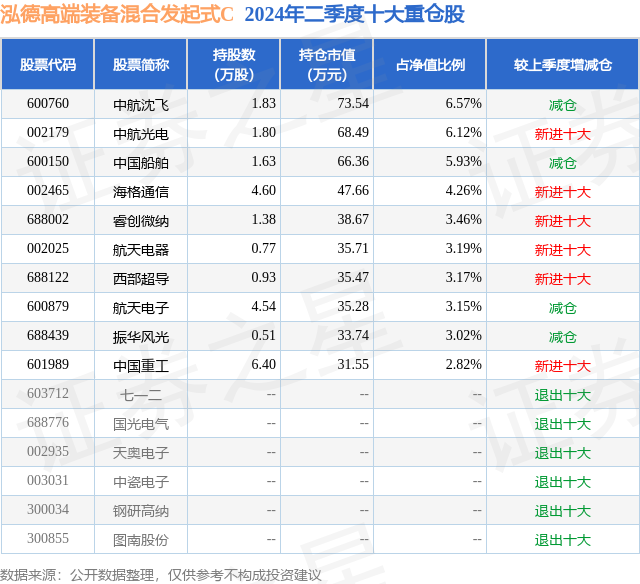
Task: Select stock name 中国船舶
Action: pyautogui.click(x=141, y=163)
